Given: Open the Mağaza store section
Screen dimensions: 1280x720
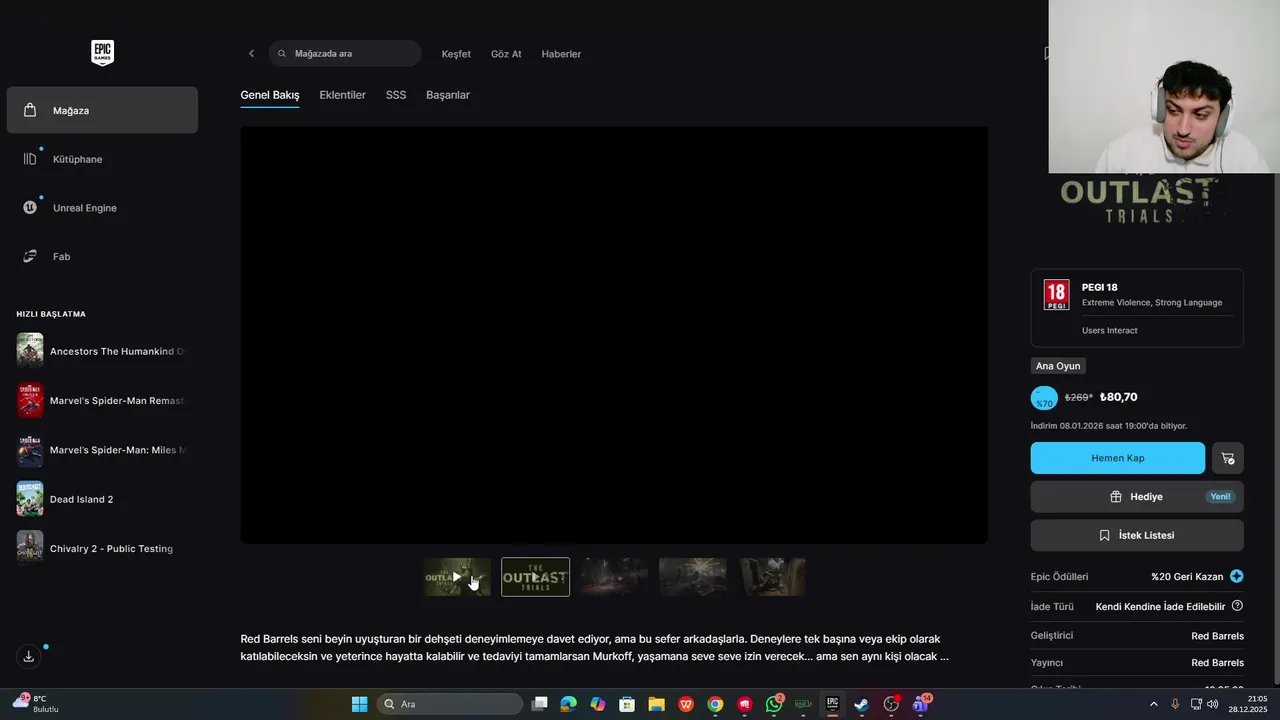Looking at the screenshot, I should 102,110.
